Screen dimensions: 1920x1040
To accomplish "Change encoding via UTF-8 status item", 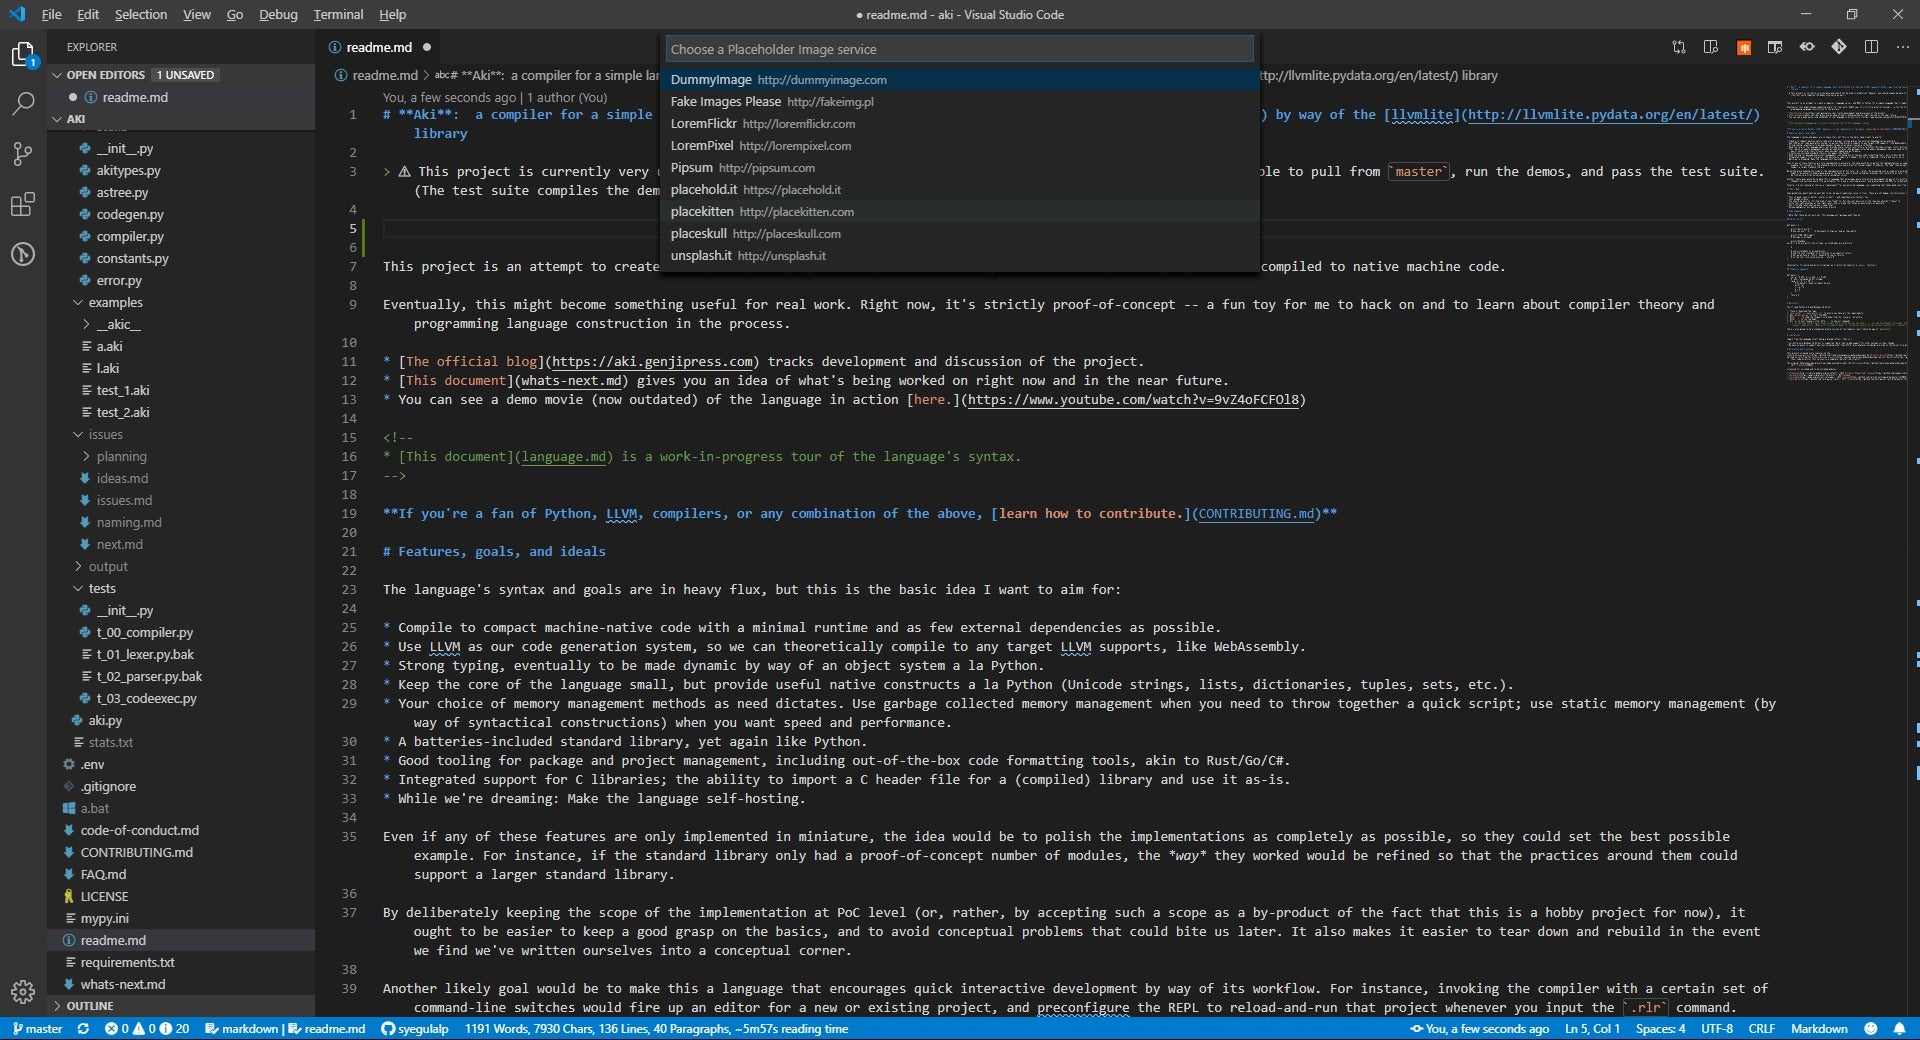I will coord(1717,1029).
